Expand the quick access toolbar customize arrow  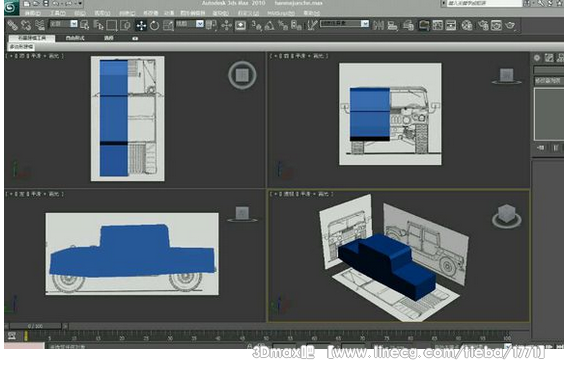point(80,4)
